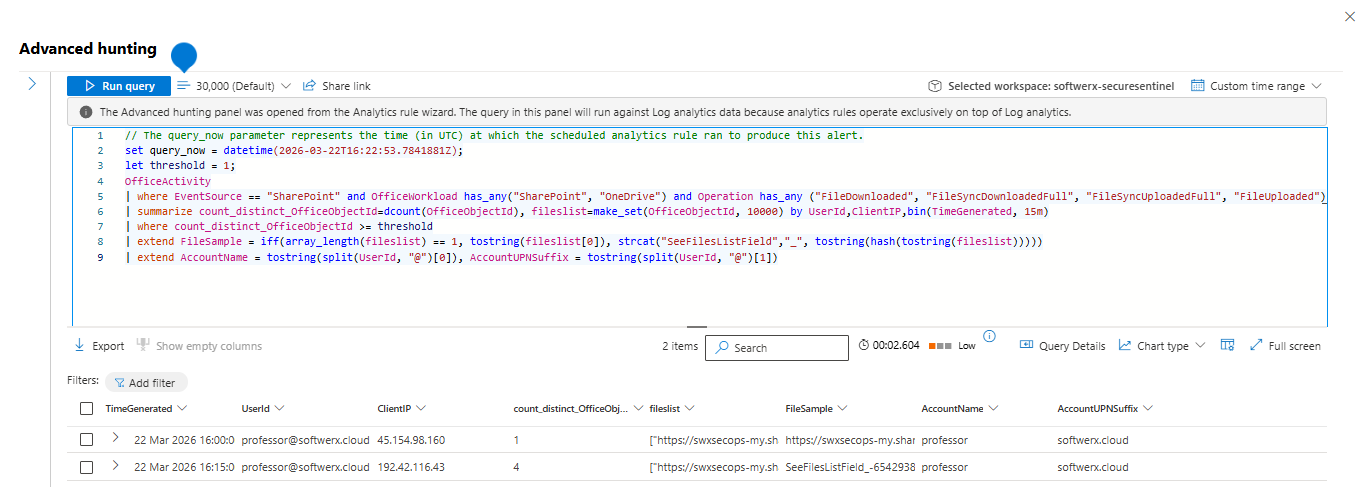Click the count value 4 cell
The image size is (1364, 487).
pos(516,467)
